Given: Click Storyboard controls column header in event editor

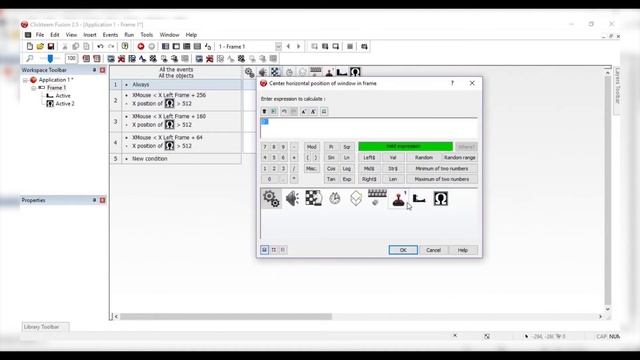Looking at the screenshot, I should pos(276,72).
